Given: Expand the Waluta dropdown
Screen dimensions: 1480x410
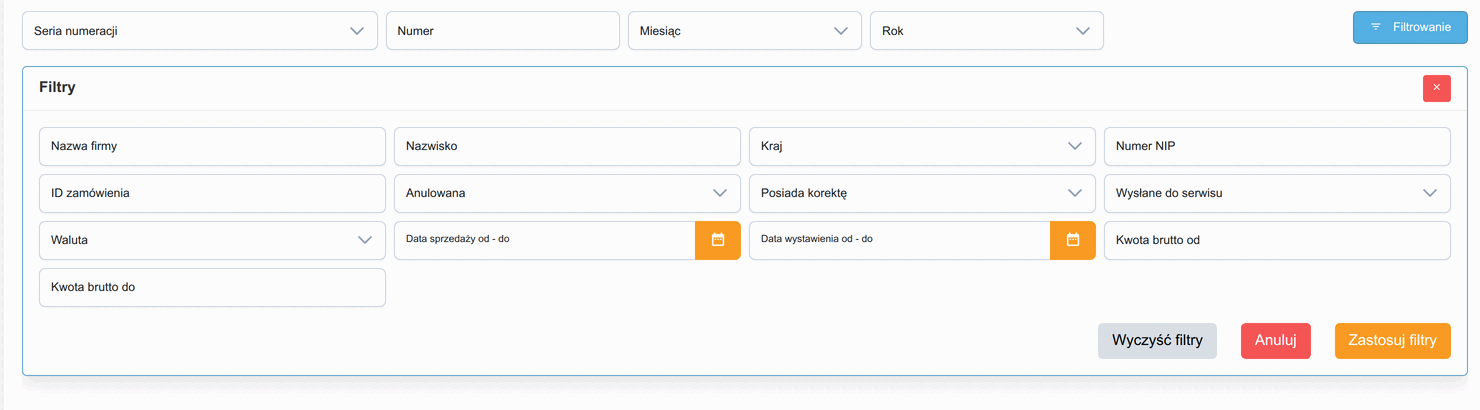Looking at the screenshot, I should coord(212,240).
